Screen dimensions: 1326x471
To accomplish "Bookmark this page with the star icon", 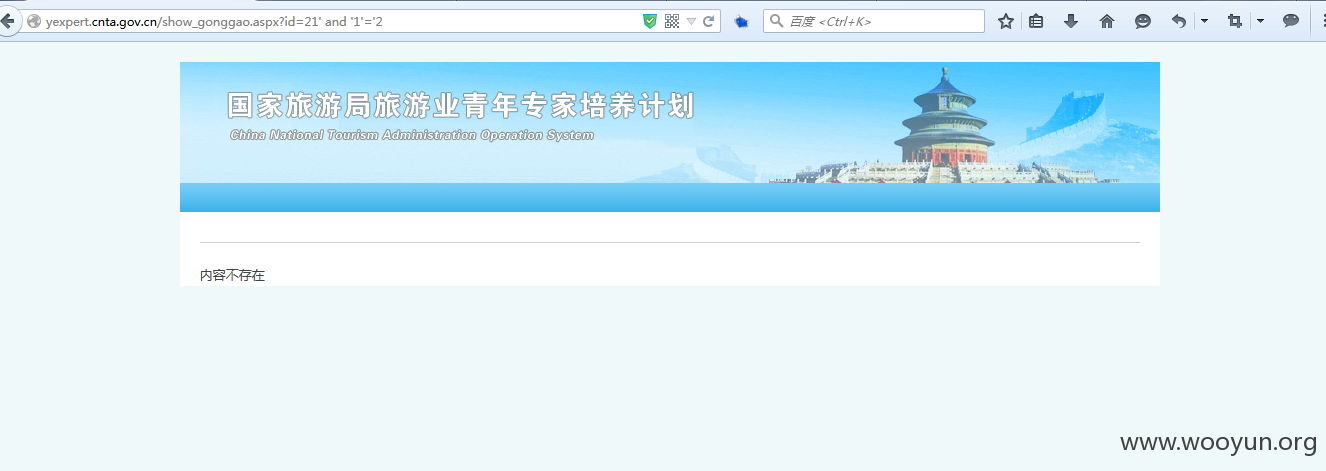I will click(x=1006, y=21).
